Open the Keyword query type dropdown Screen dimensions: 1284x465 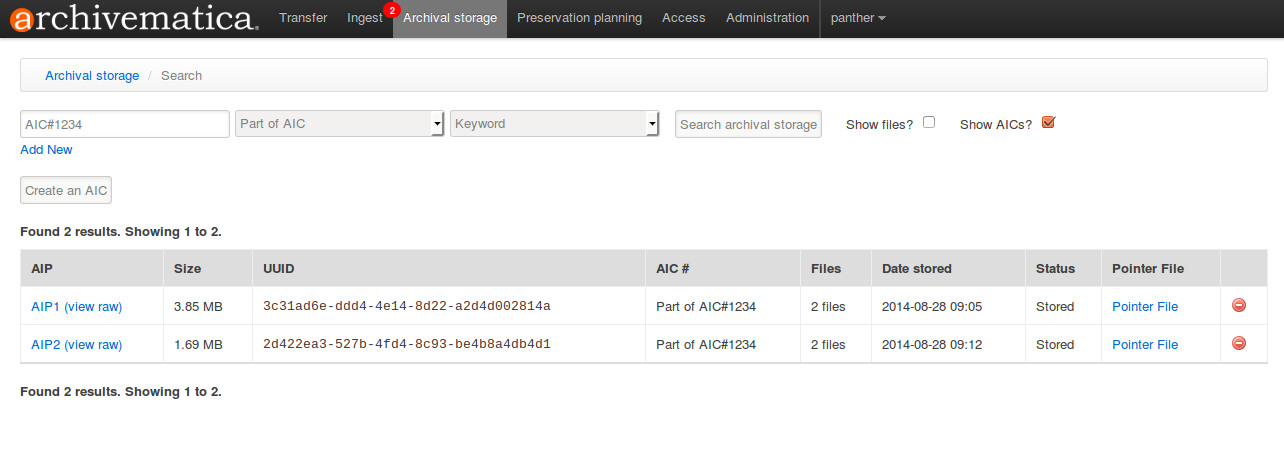coord(554,124)
